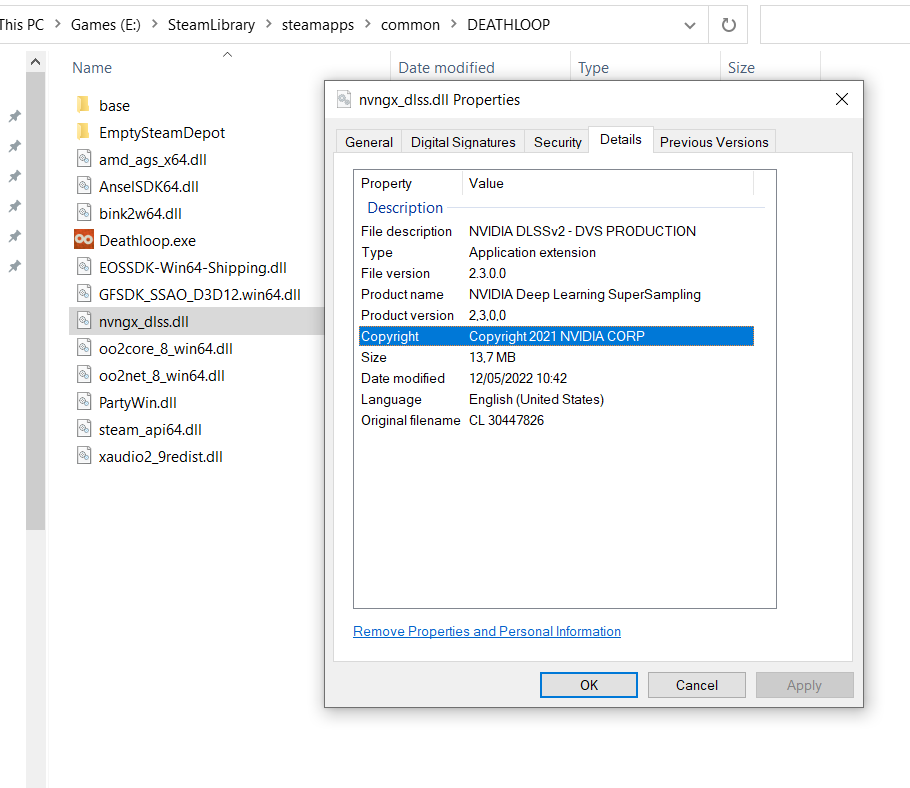Click the Properties dialog title file icon
The width and height of the screenshot is (910, 788).
coord(344,100)
